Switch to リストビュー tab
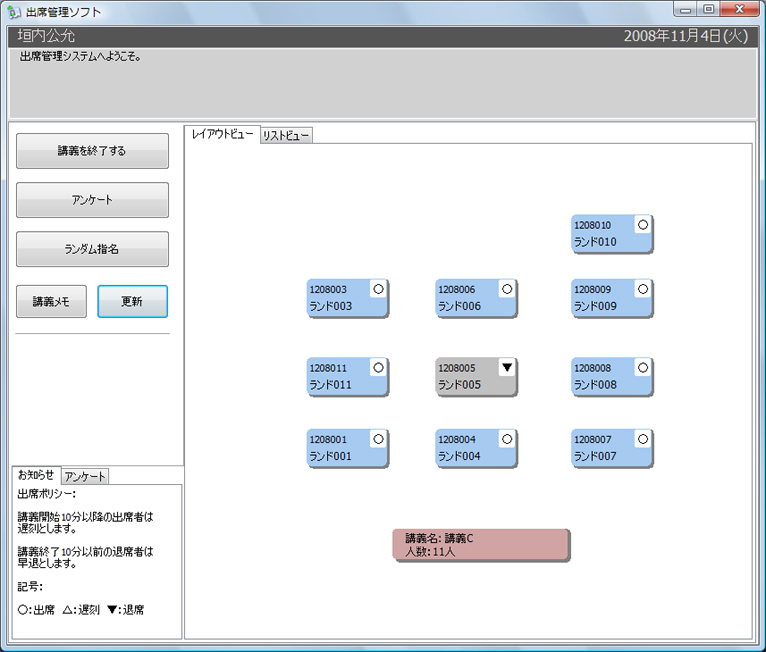 pyautogui.click(x=286, y=136)
